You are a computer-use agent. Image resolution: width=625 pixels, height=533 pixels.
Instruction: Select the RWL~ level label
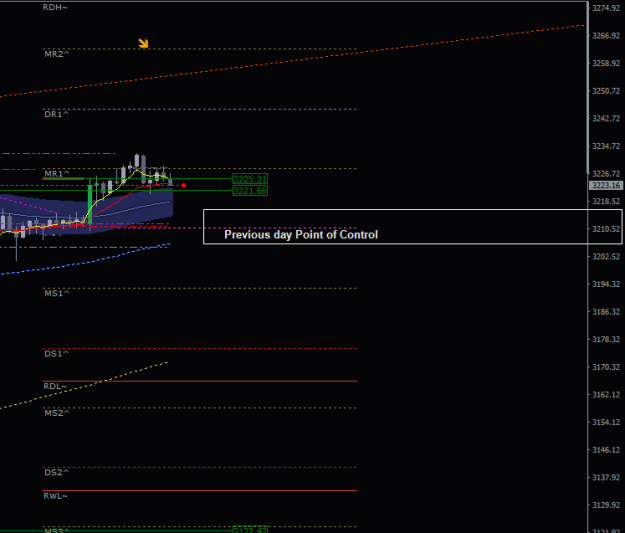55,496
